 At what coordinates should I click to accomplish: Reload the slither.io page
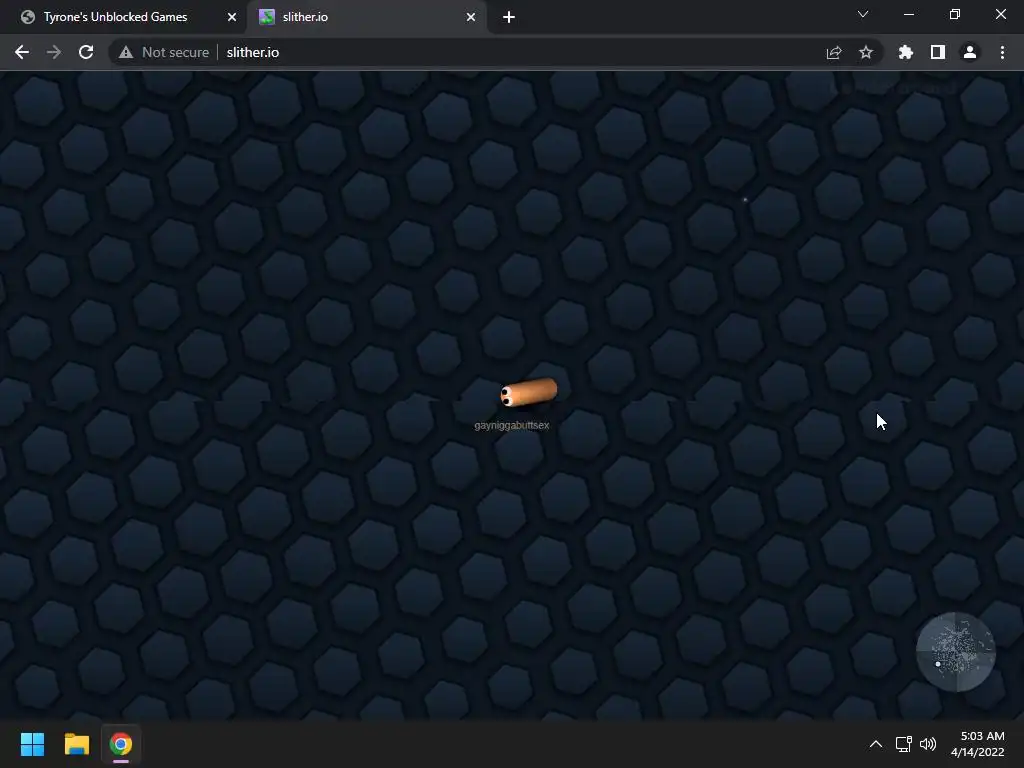(x=86, y=52)
